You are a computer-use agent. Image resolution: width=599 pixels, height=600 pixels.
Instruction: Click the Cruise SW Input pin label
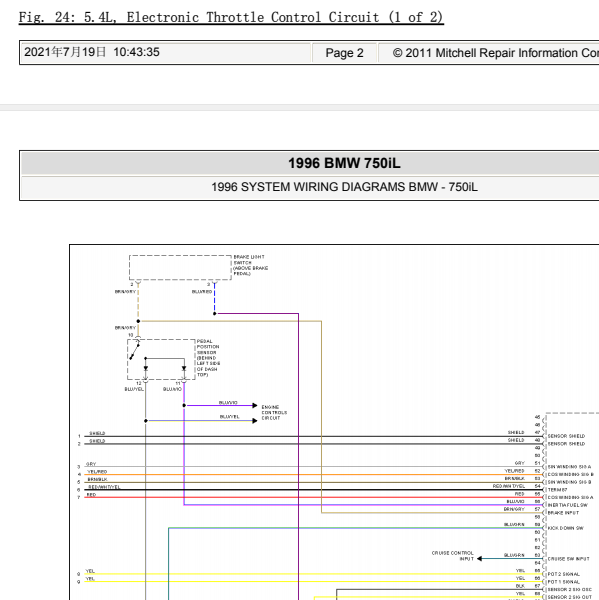tap(568, 559)
